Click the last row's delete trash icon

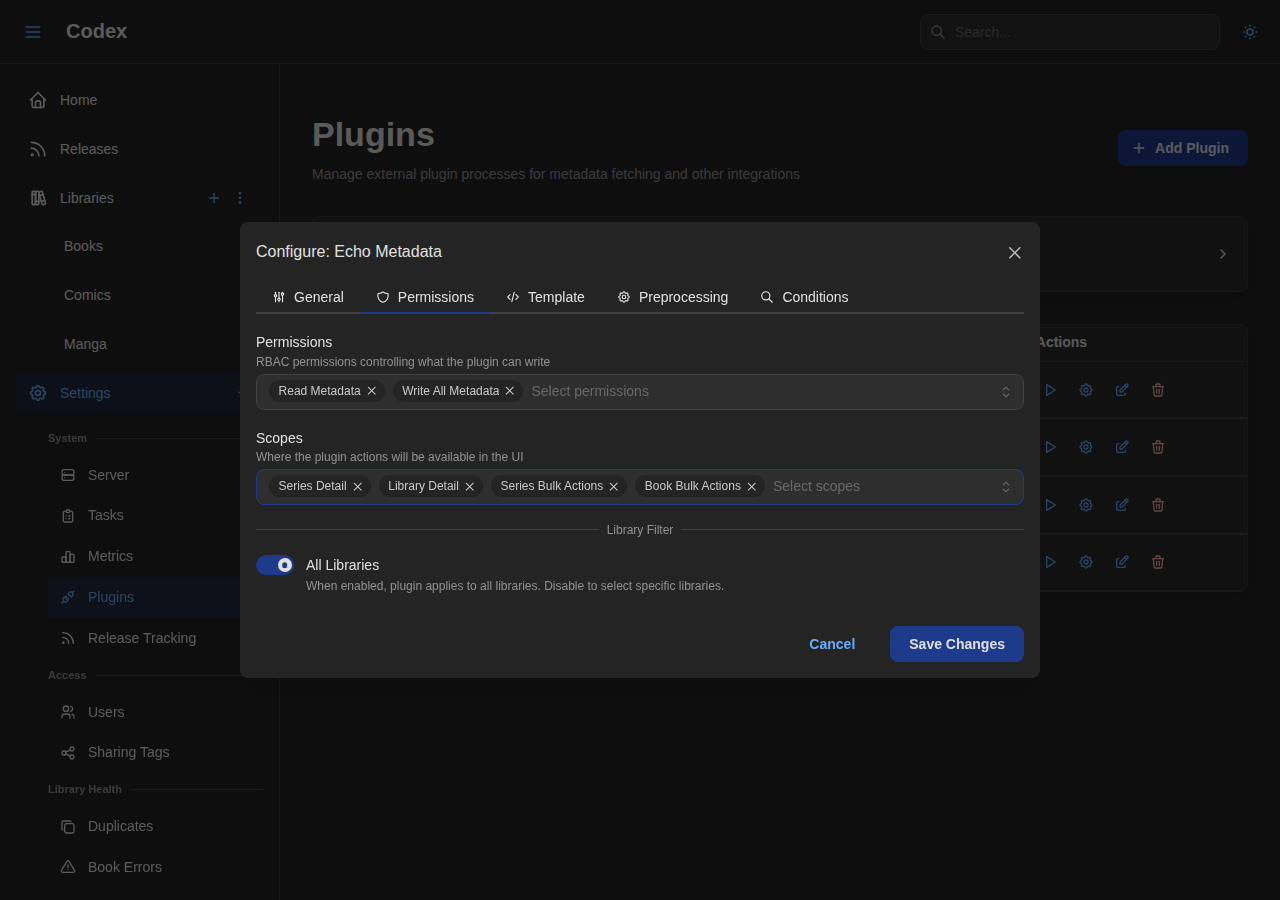tap(1158, 562)
